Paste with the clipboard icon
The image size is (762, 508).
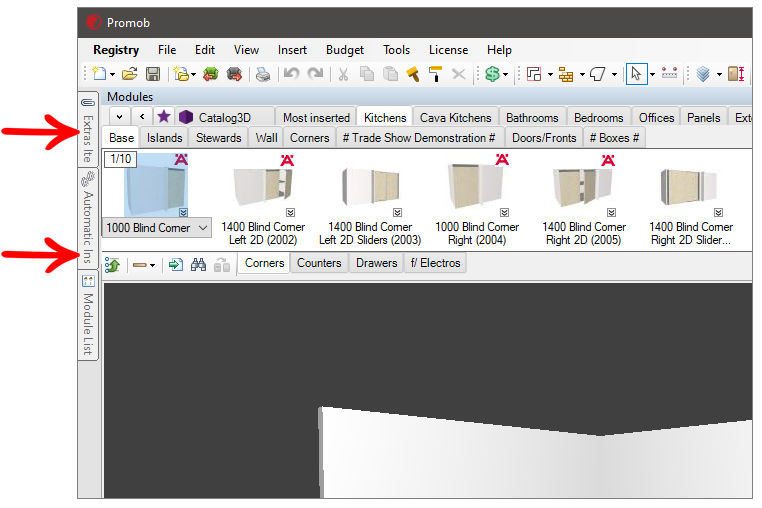[390, 74]
